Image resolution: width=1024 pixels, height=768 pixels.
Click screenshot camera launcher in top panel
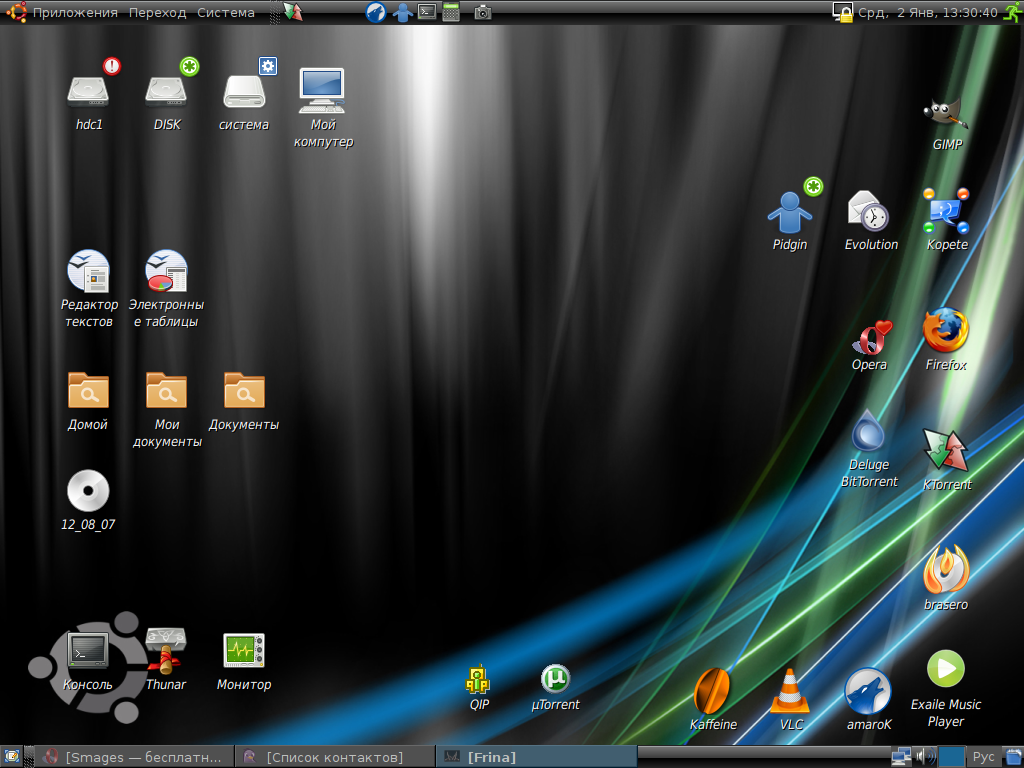[x=483, y=12]
